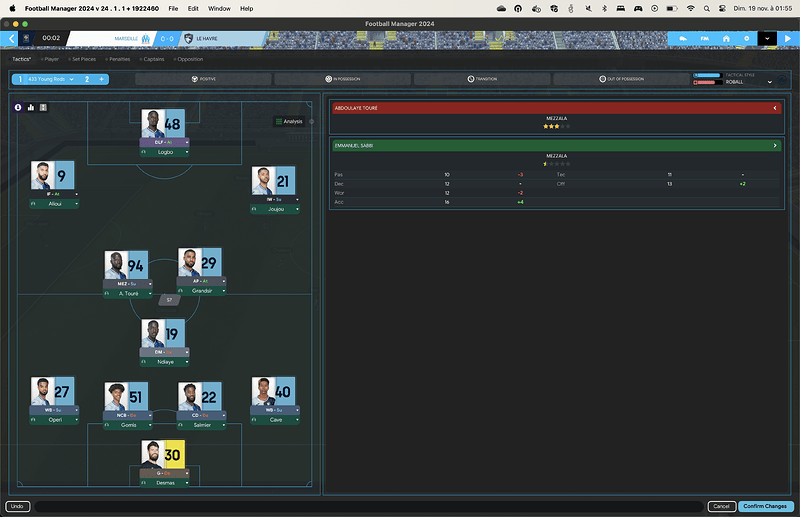Viewport: 800px width, 517px height.
Task: Click the instruction icon left of Joujou
Action: [254, 209]
